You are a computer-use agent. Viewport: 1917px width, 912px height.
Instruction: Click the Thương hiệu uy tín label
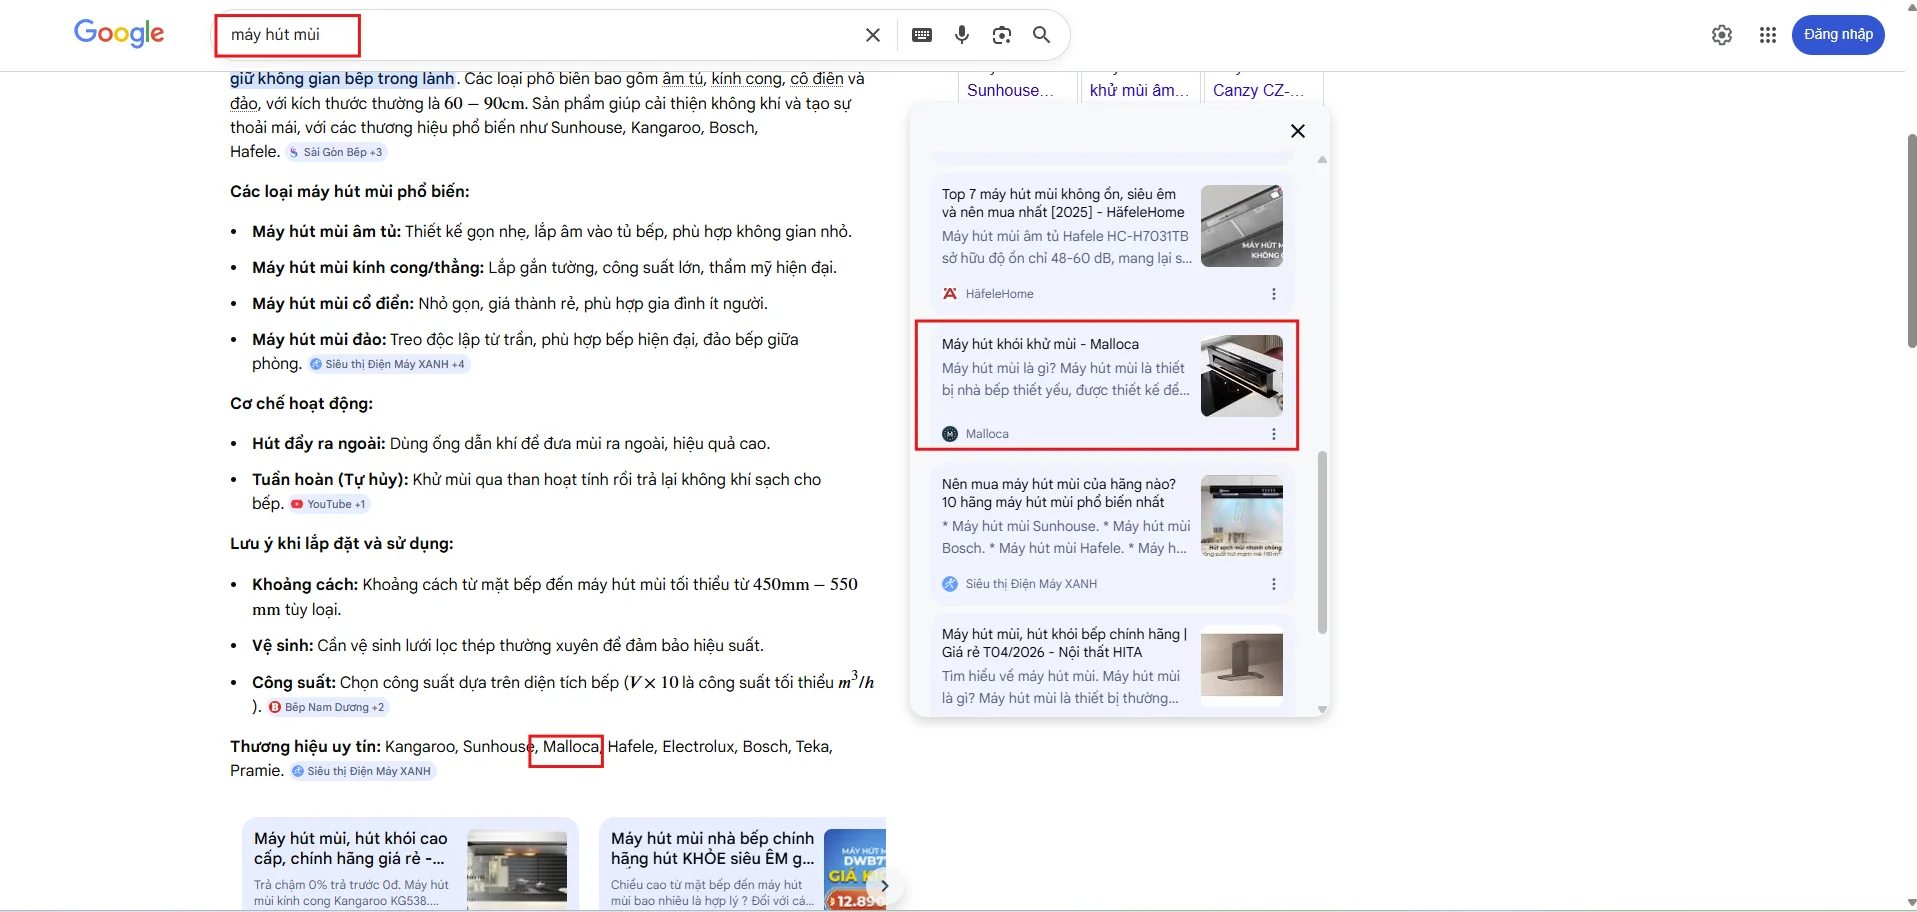click(305, 747)
